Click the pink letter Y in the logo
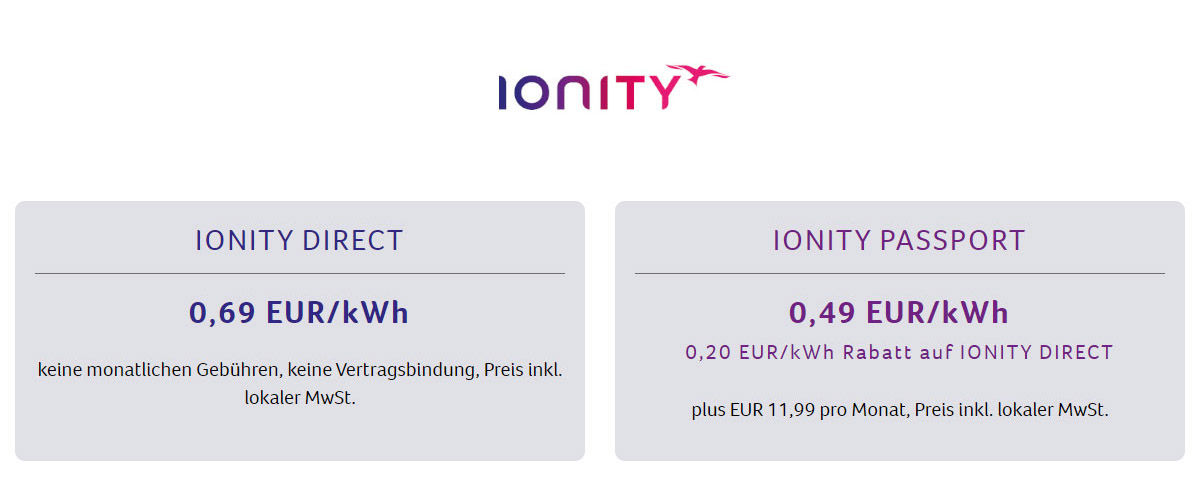This screenshot has width=1201, height=494. (664, 93)
